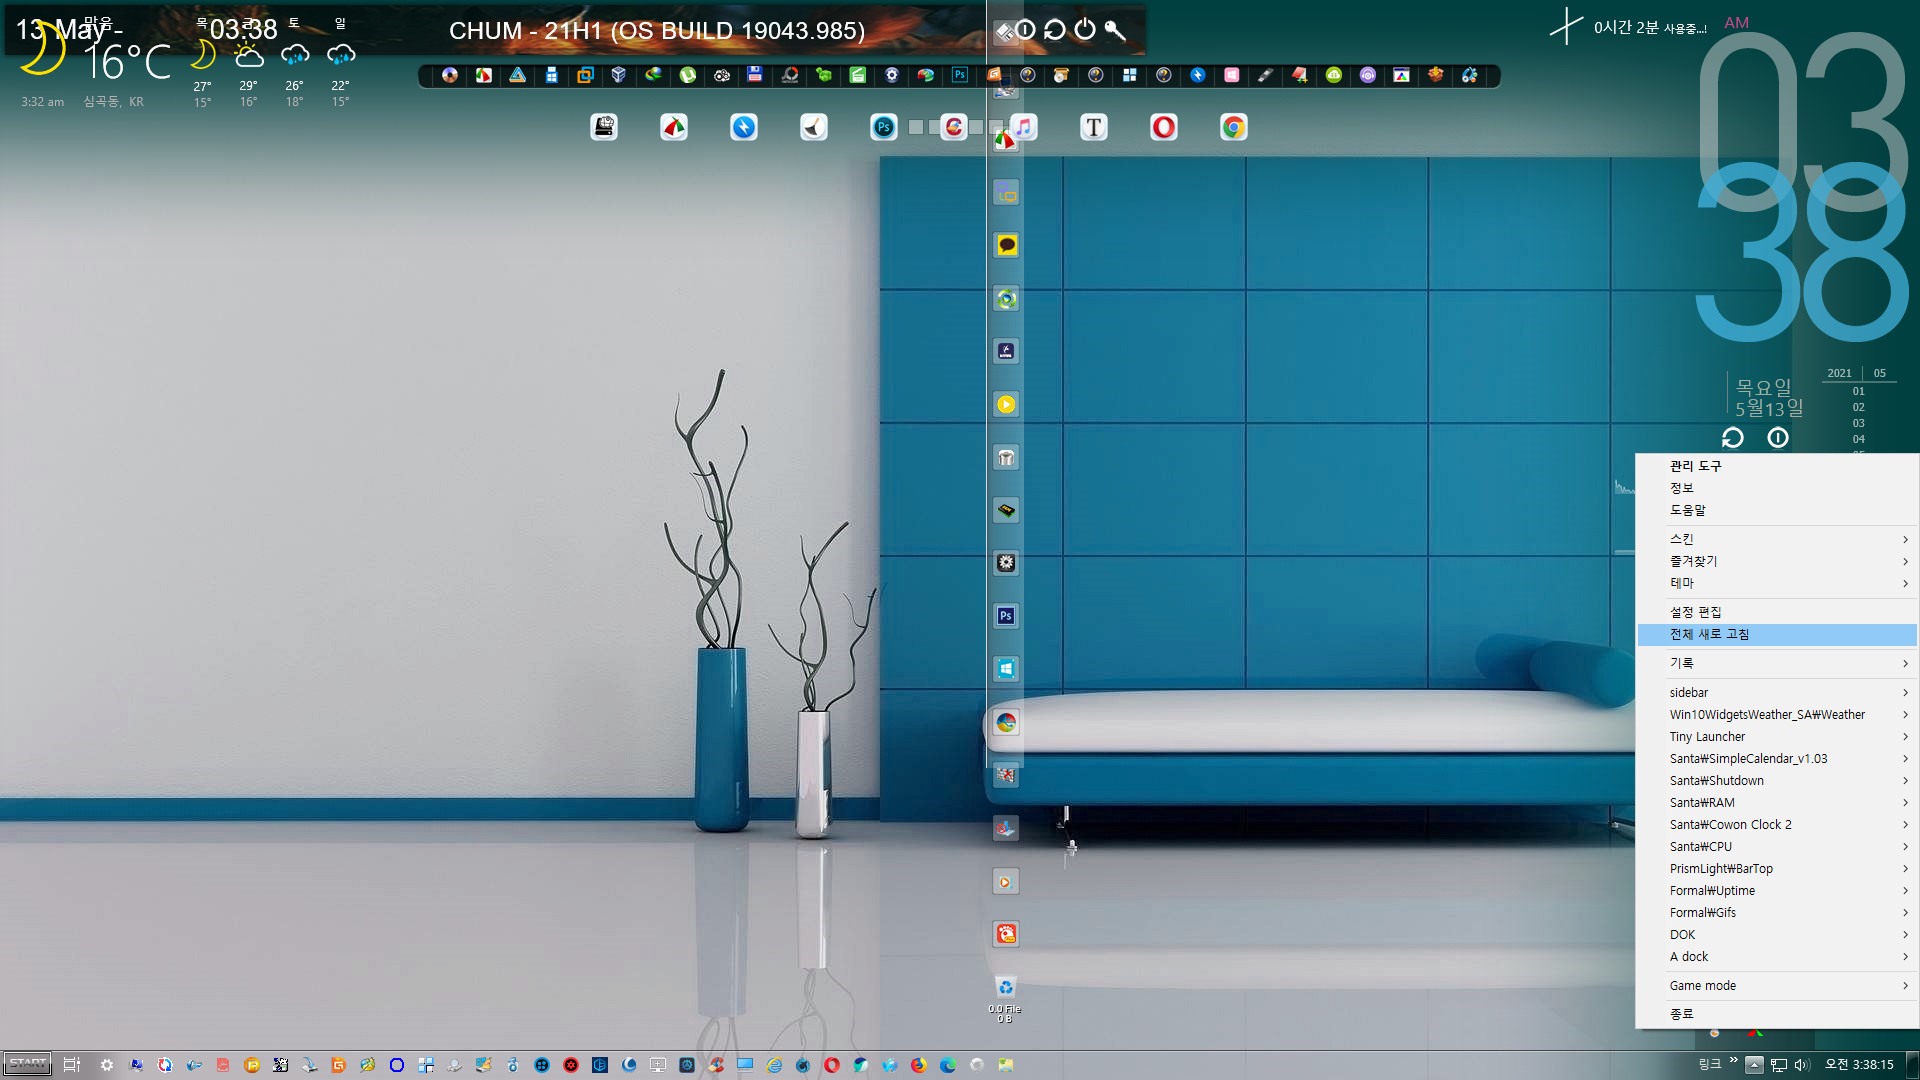Open Formal#Uptime menu entry
The width and height of the screenshot is (1920, 1080).
[1777, 890]
